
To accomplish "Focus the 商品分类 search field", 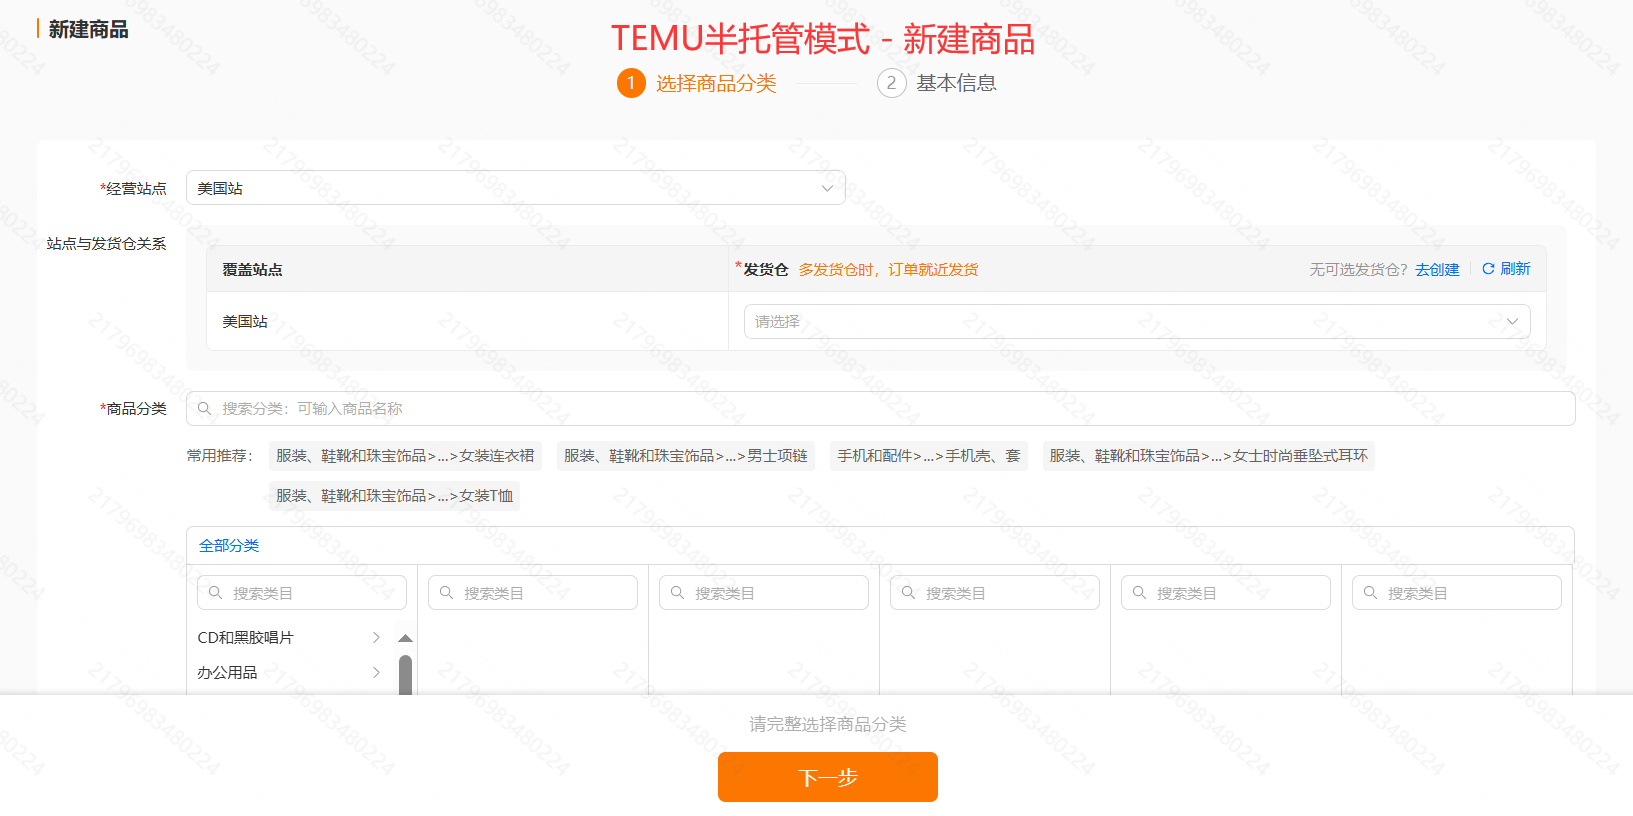I will tap(880, 408).
